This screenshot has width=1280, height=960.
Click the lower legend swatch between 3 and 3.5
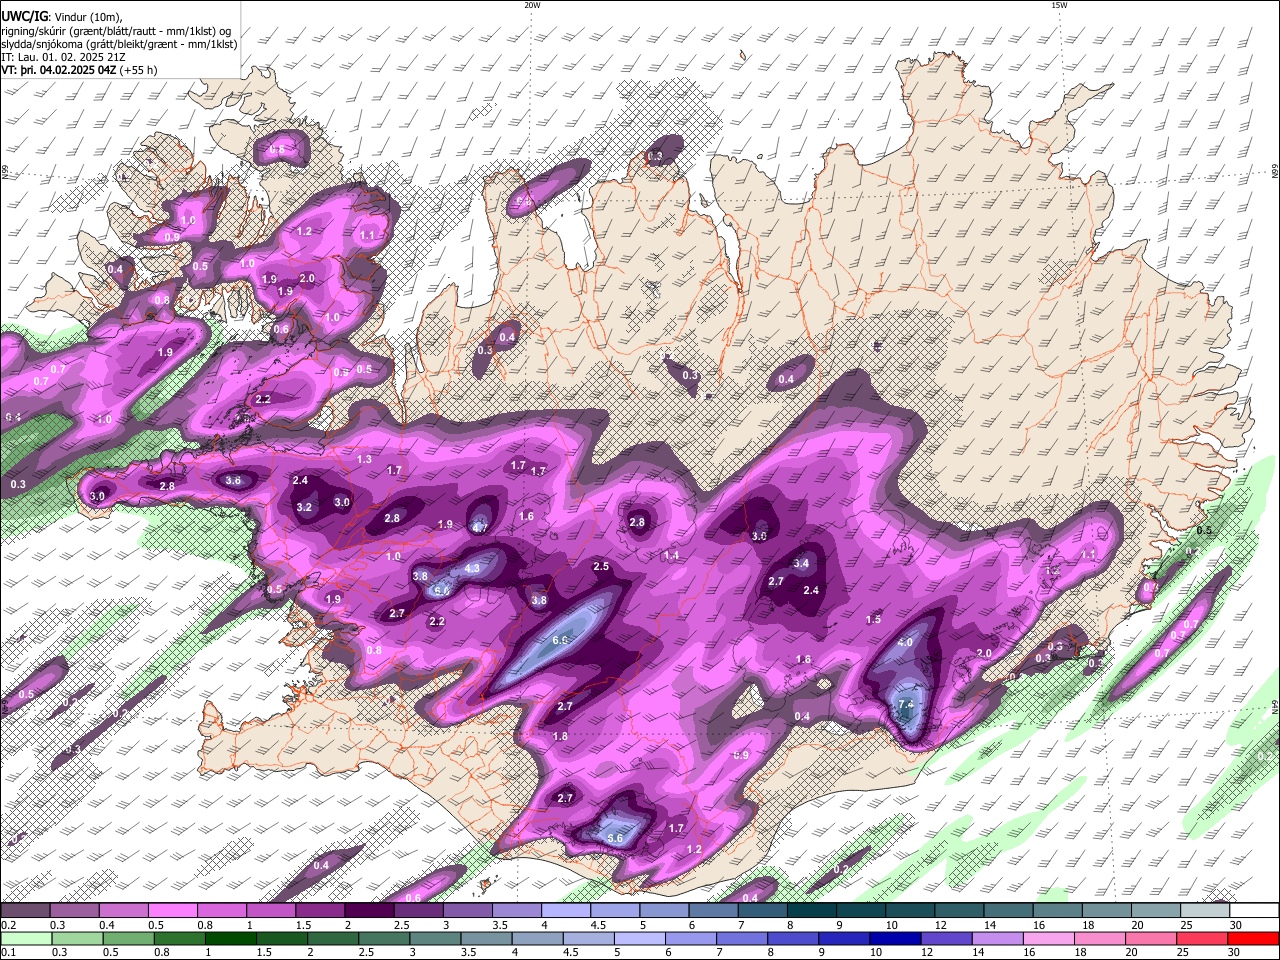[x=435, y=938]
